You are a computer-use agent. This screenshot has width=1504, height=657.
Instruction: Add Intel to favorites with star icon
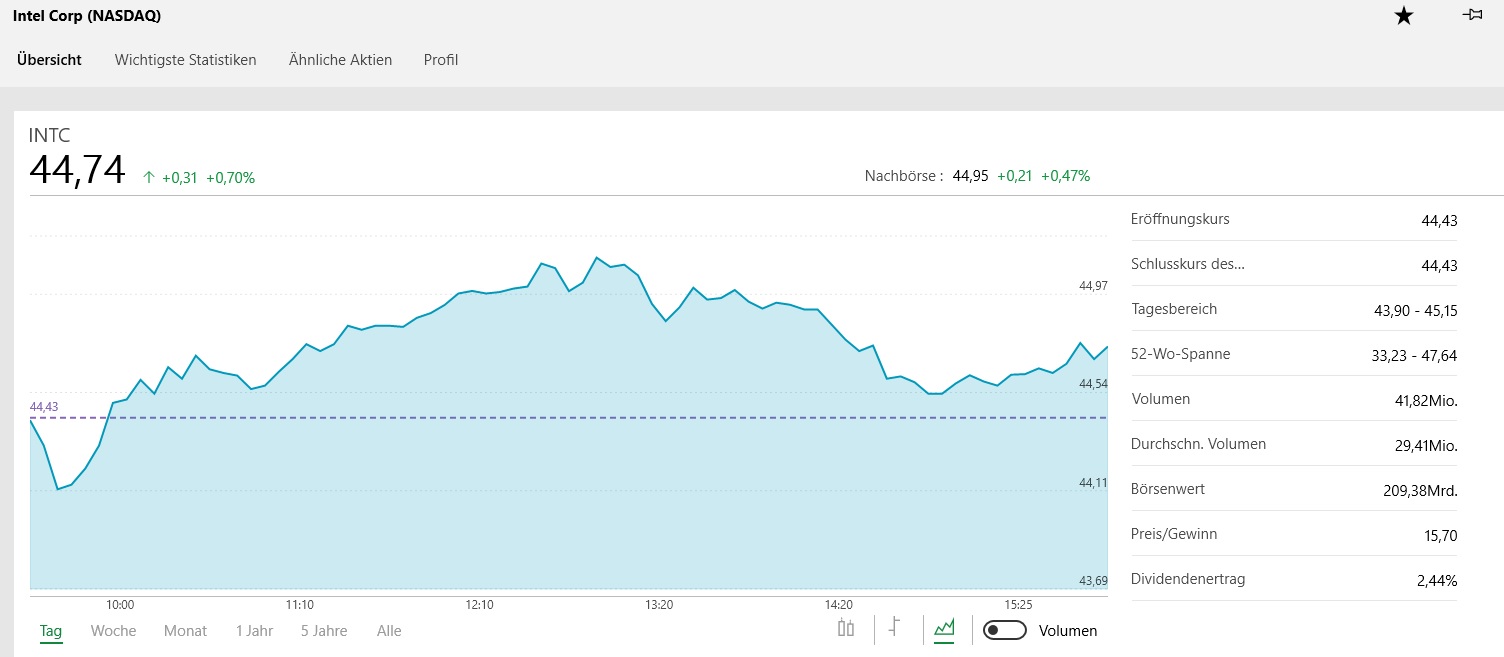click(1404, 16)
